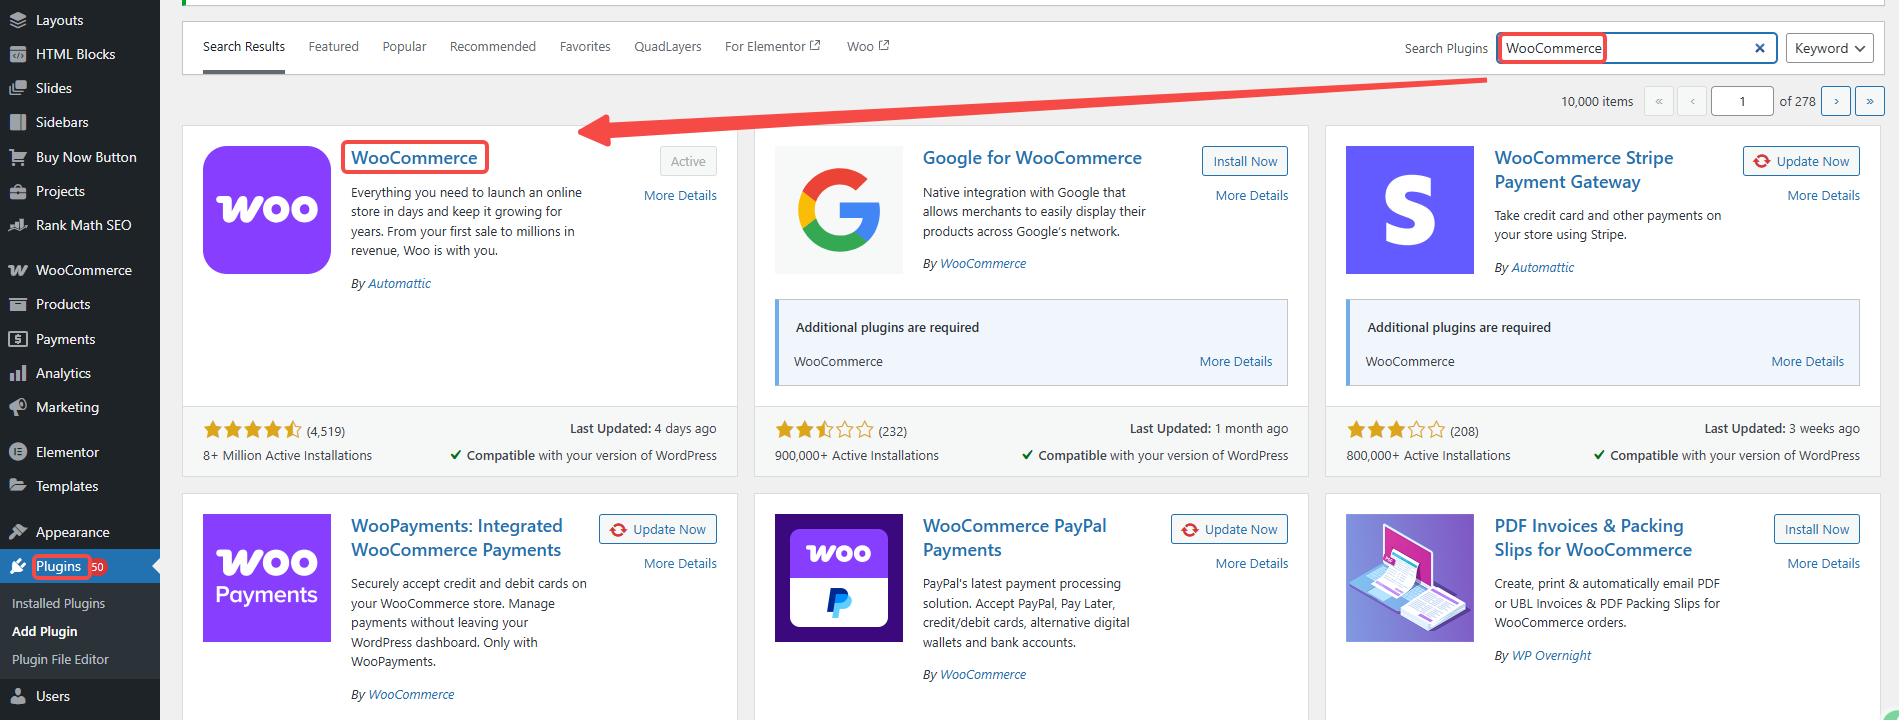The width and height of the screenshot is (1899, 720).
Task: Open Rank Math SEO icon
Action: click(18, 225)
